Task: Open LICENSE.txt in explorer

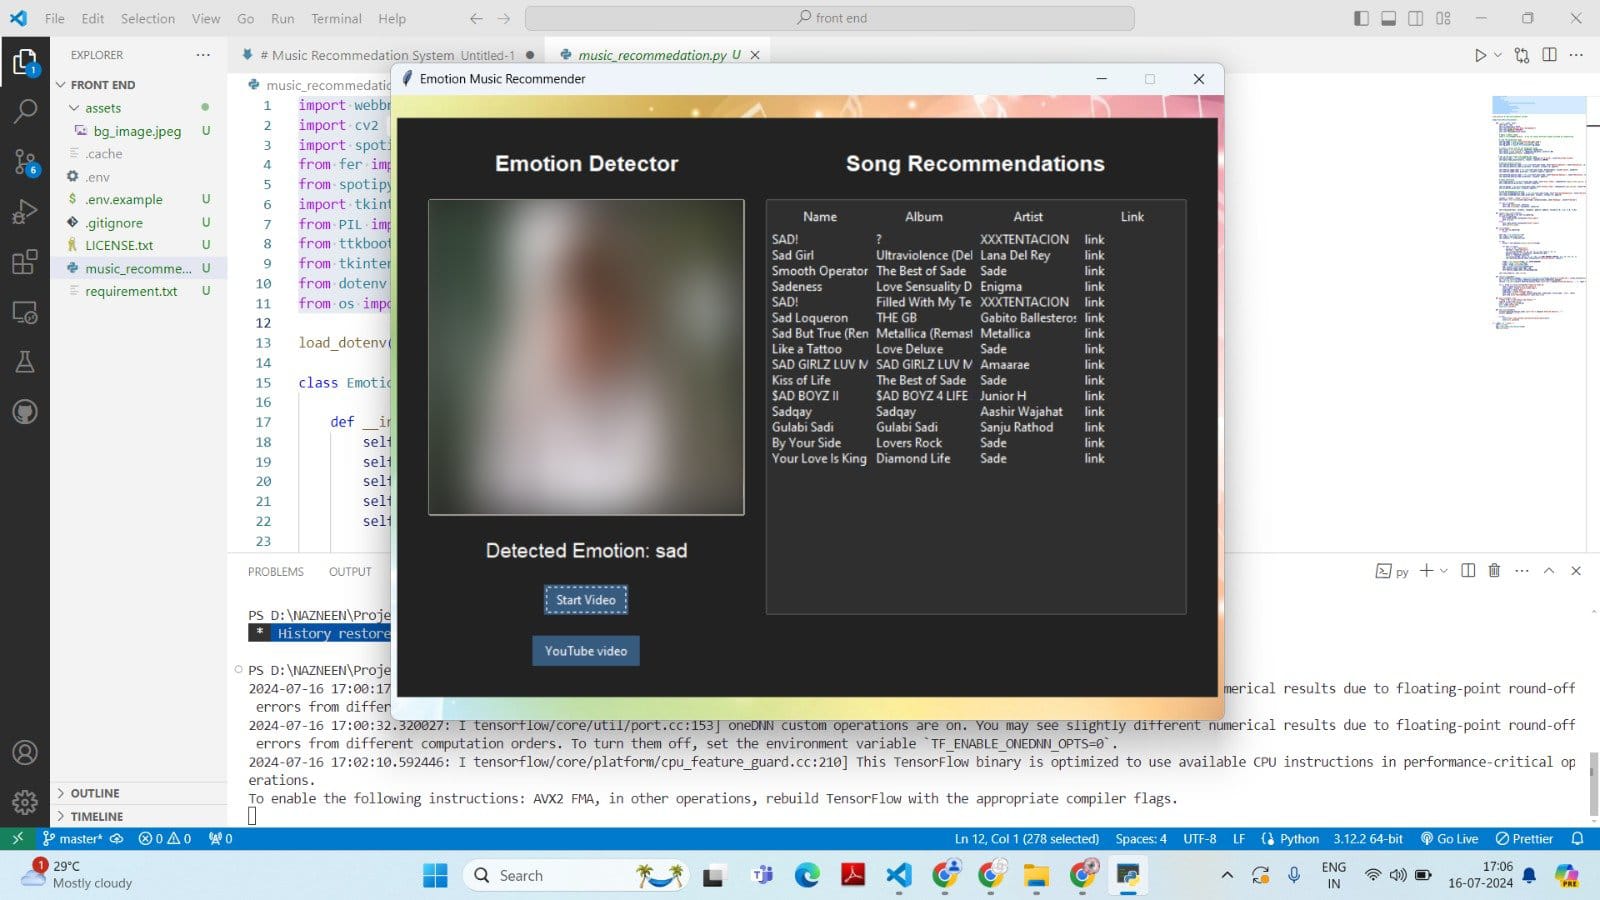Action: point(119,245)
